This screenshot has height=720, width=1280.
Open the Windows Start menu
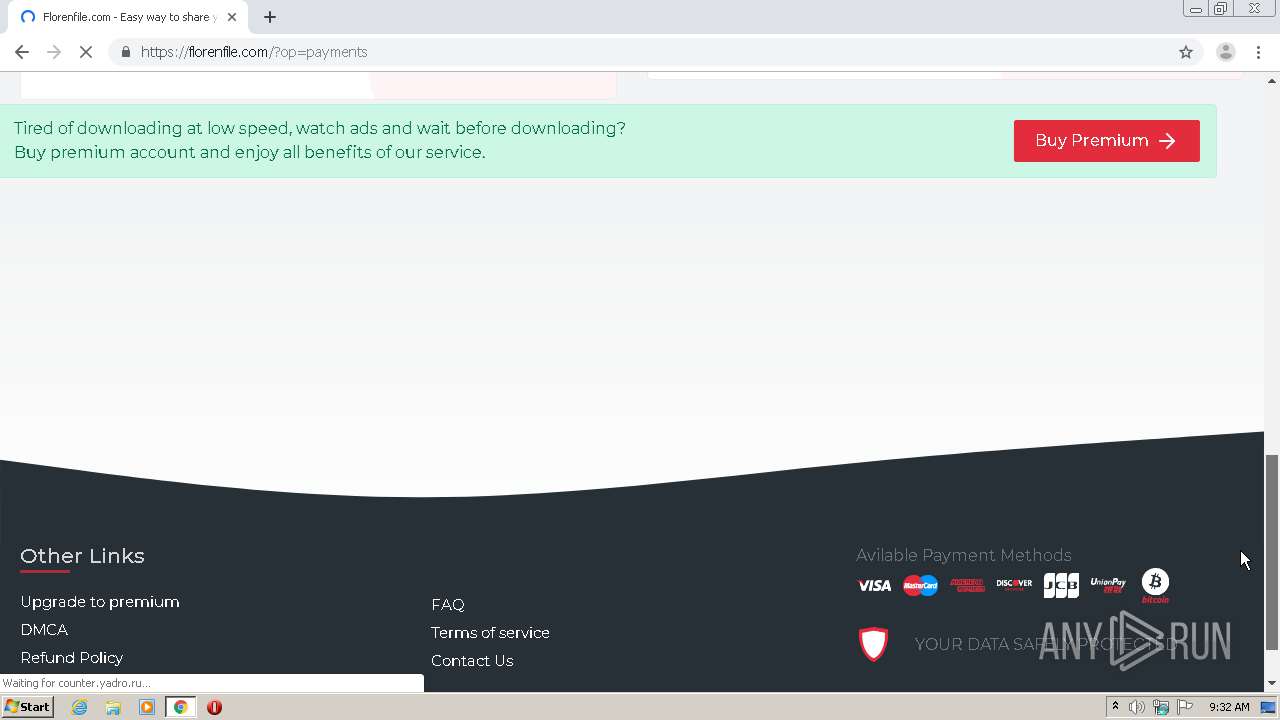click(x=27, y=707)
